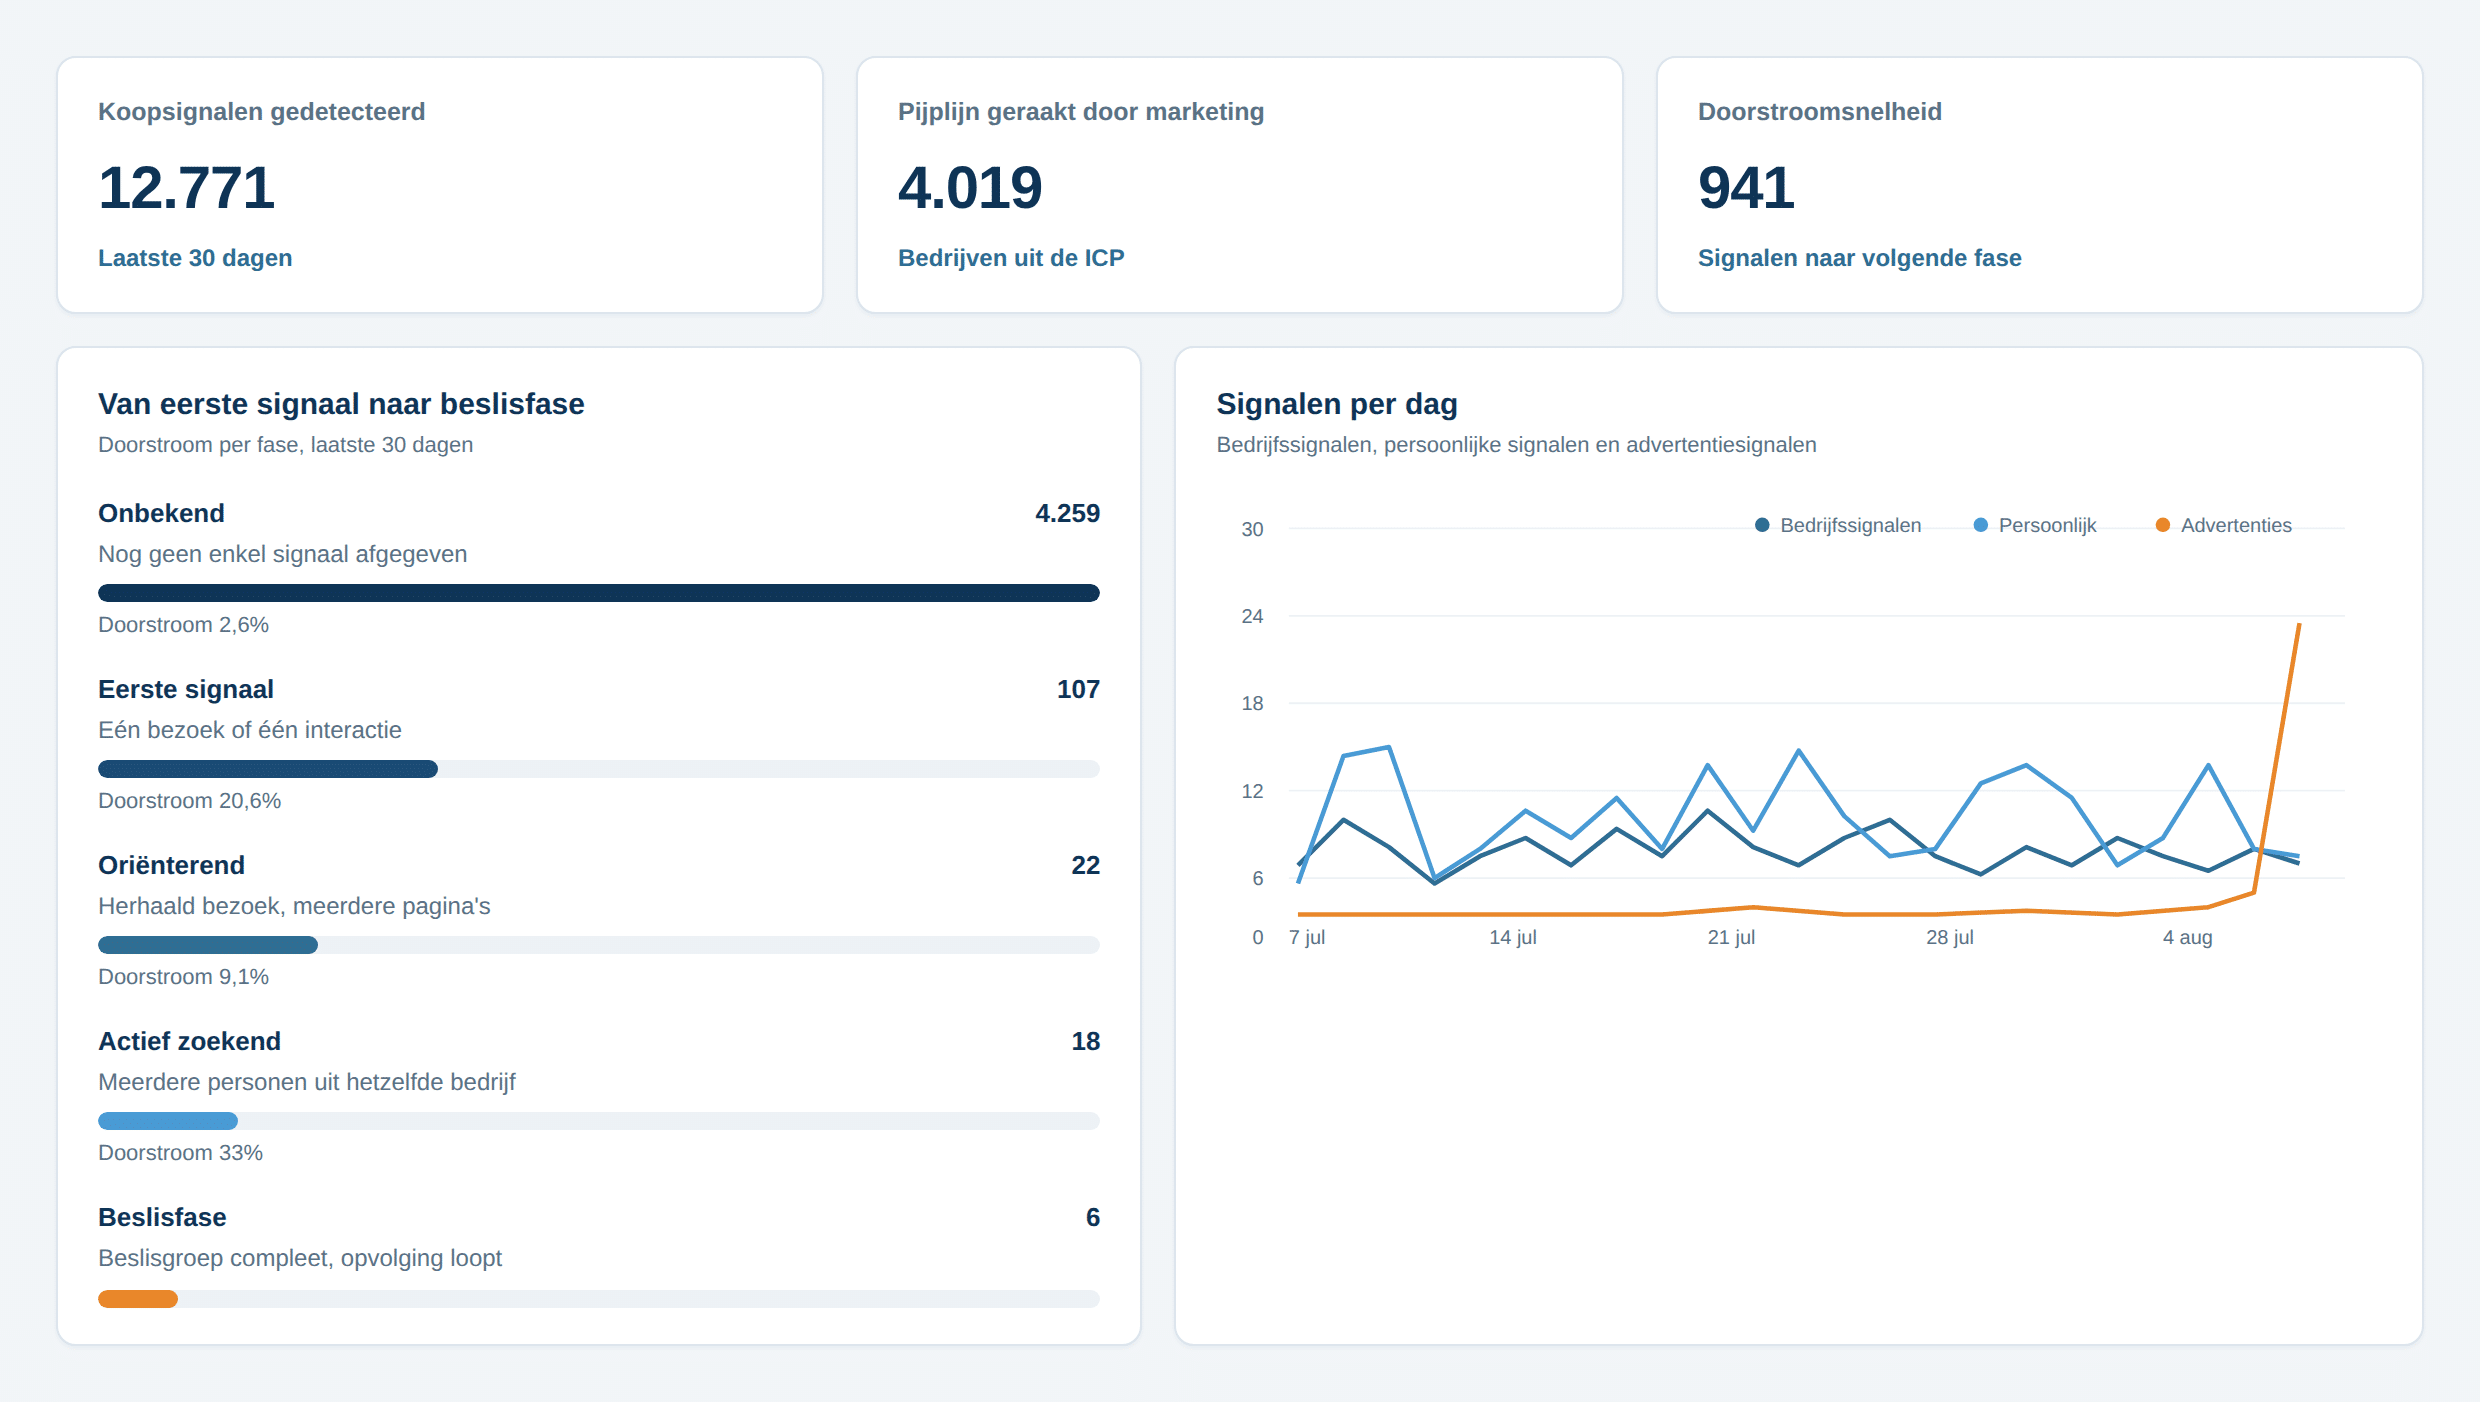Click Meerdere personen uit hetzelfde bedrijf text
Screen dimensions: 2480x1402
point(306,1082)
